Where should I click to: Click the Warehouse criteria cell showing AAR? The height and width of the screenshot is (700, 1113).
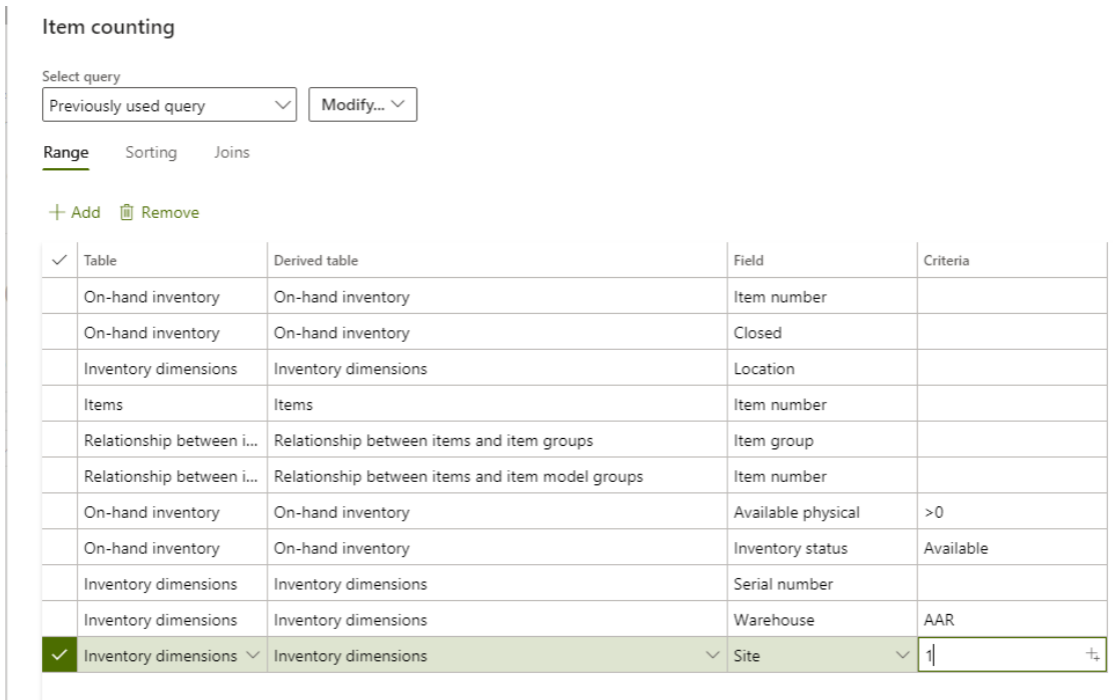pyautogui.click(x=1010, y=620)
